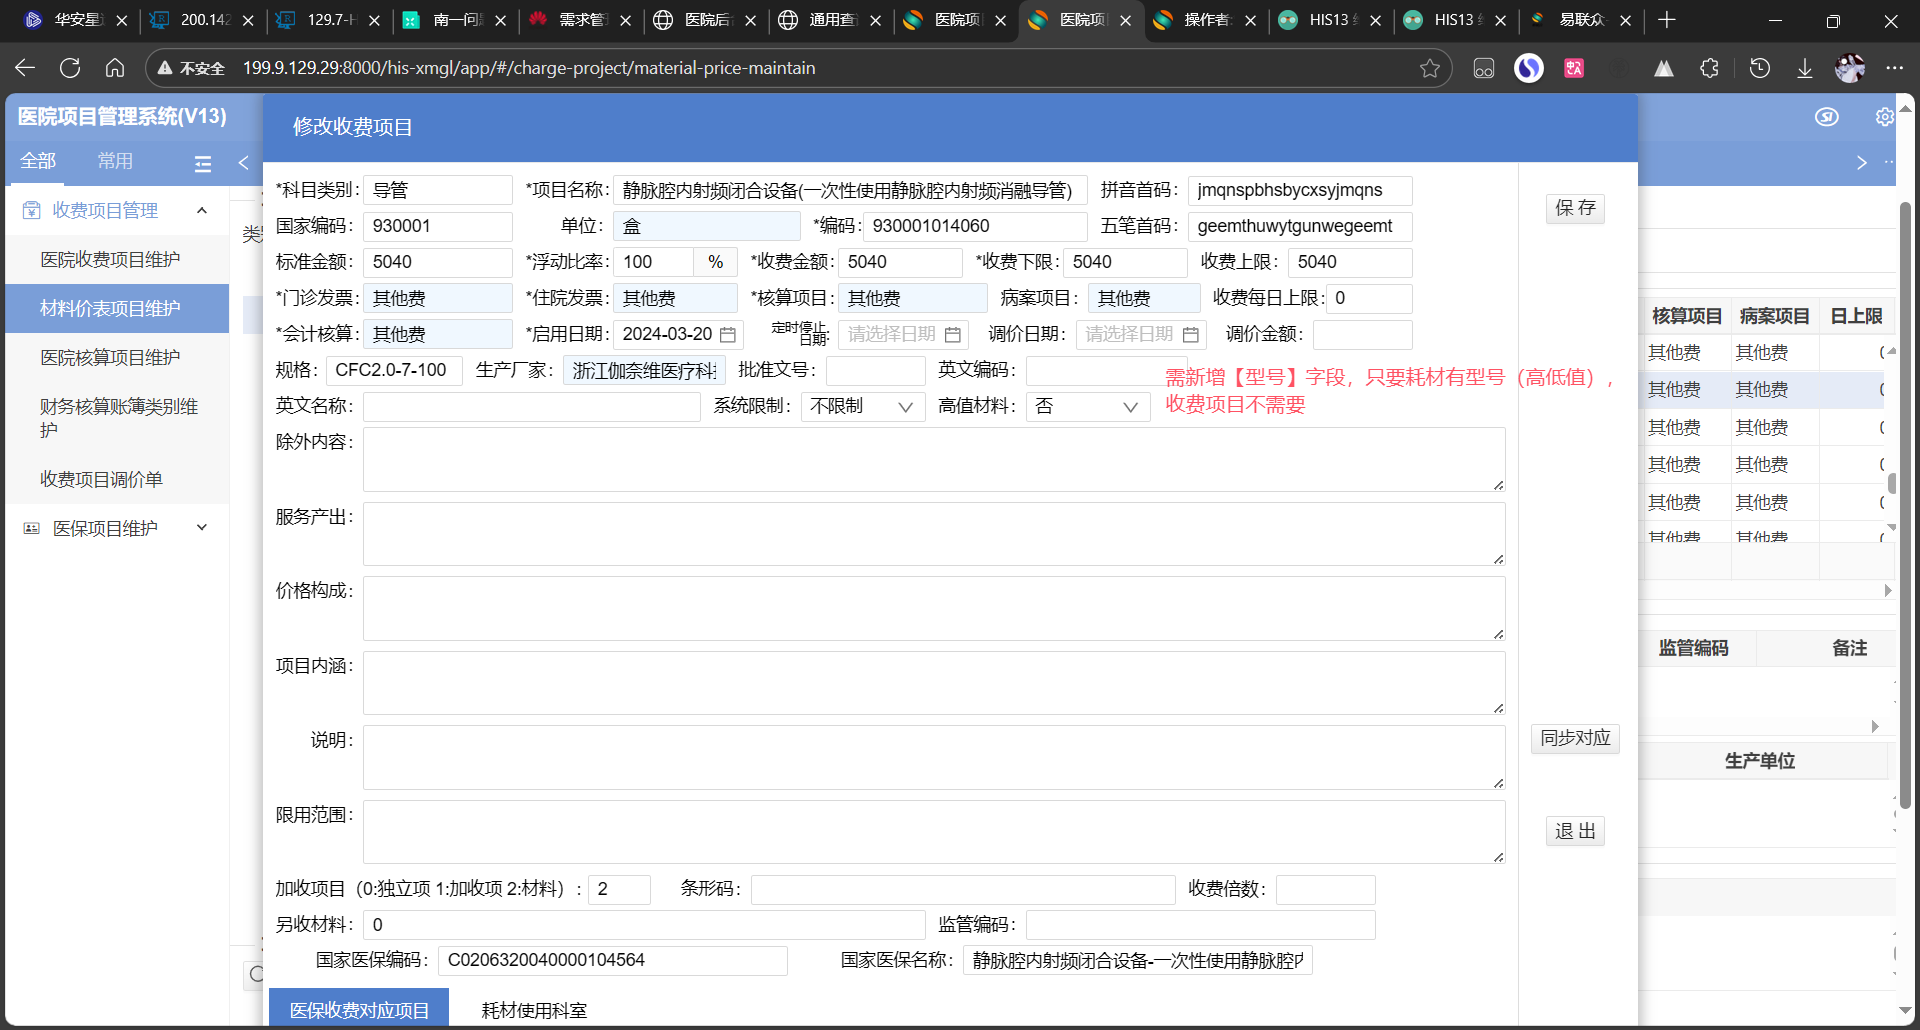The image size is (1920, 1030).
Task: Open 财务核算账簿类别维护 menu item
Action: [119, 418]
